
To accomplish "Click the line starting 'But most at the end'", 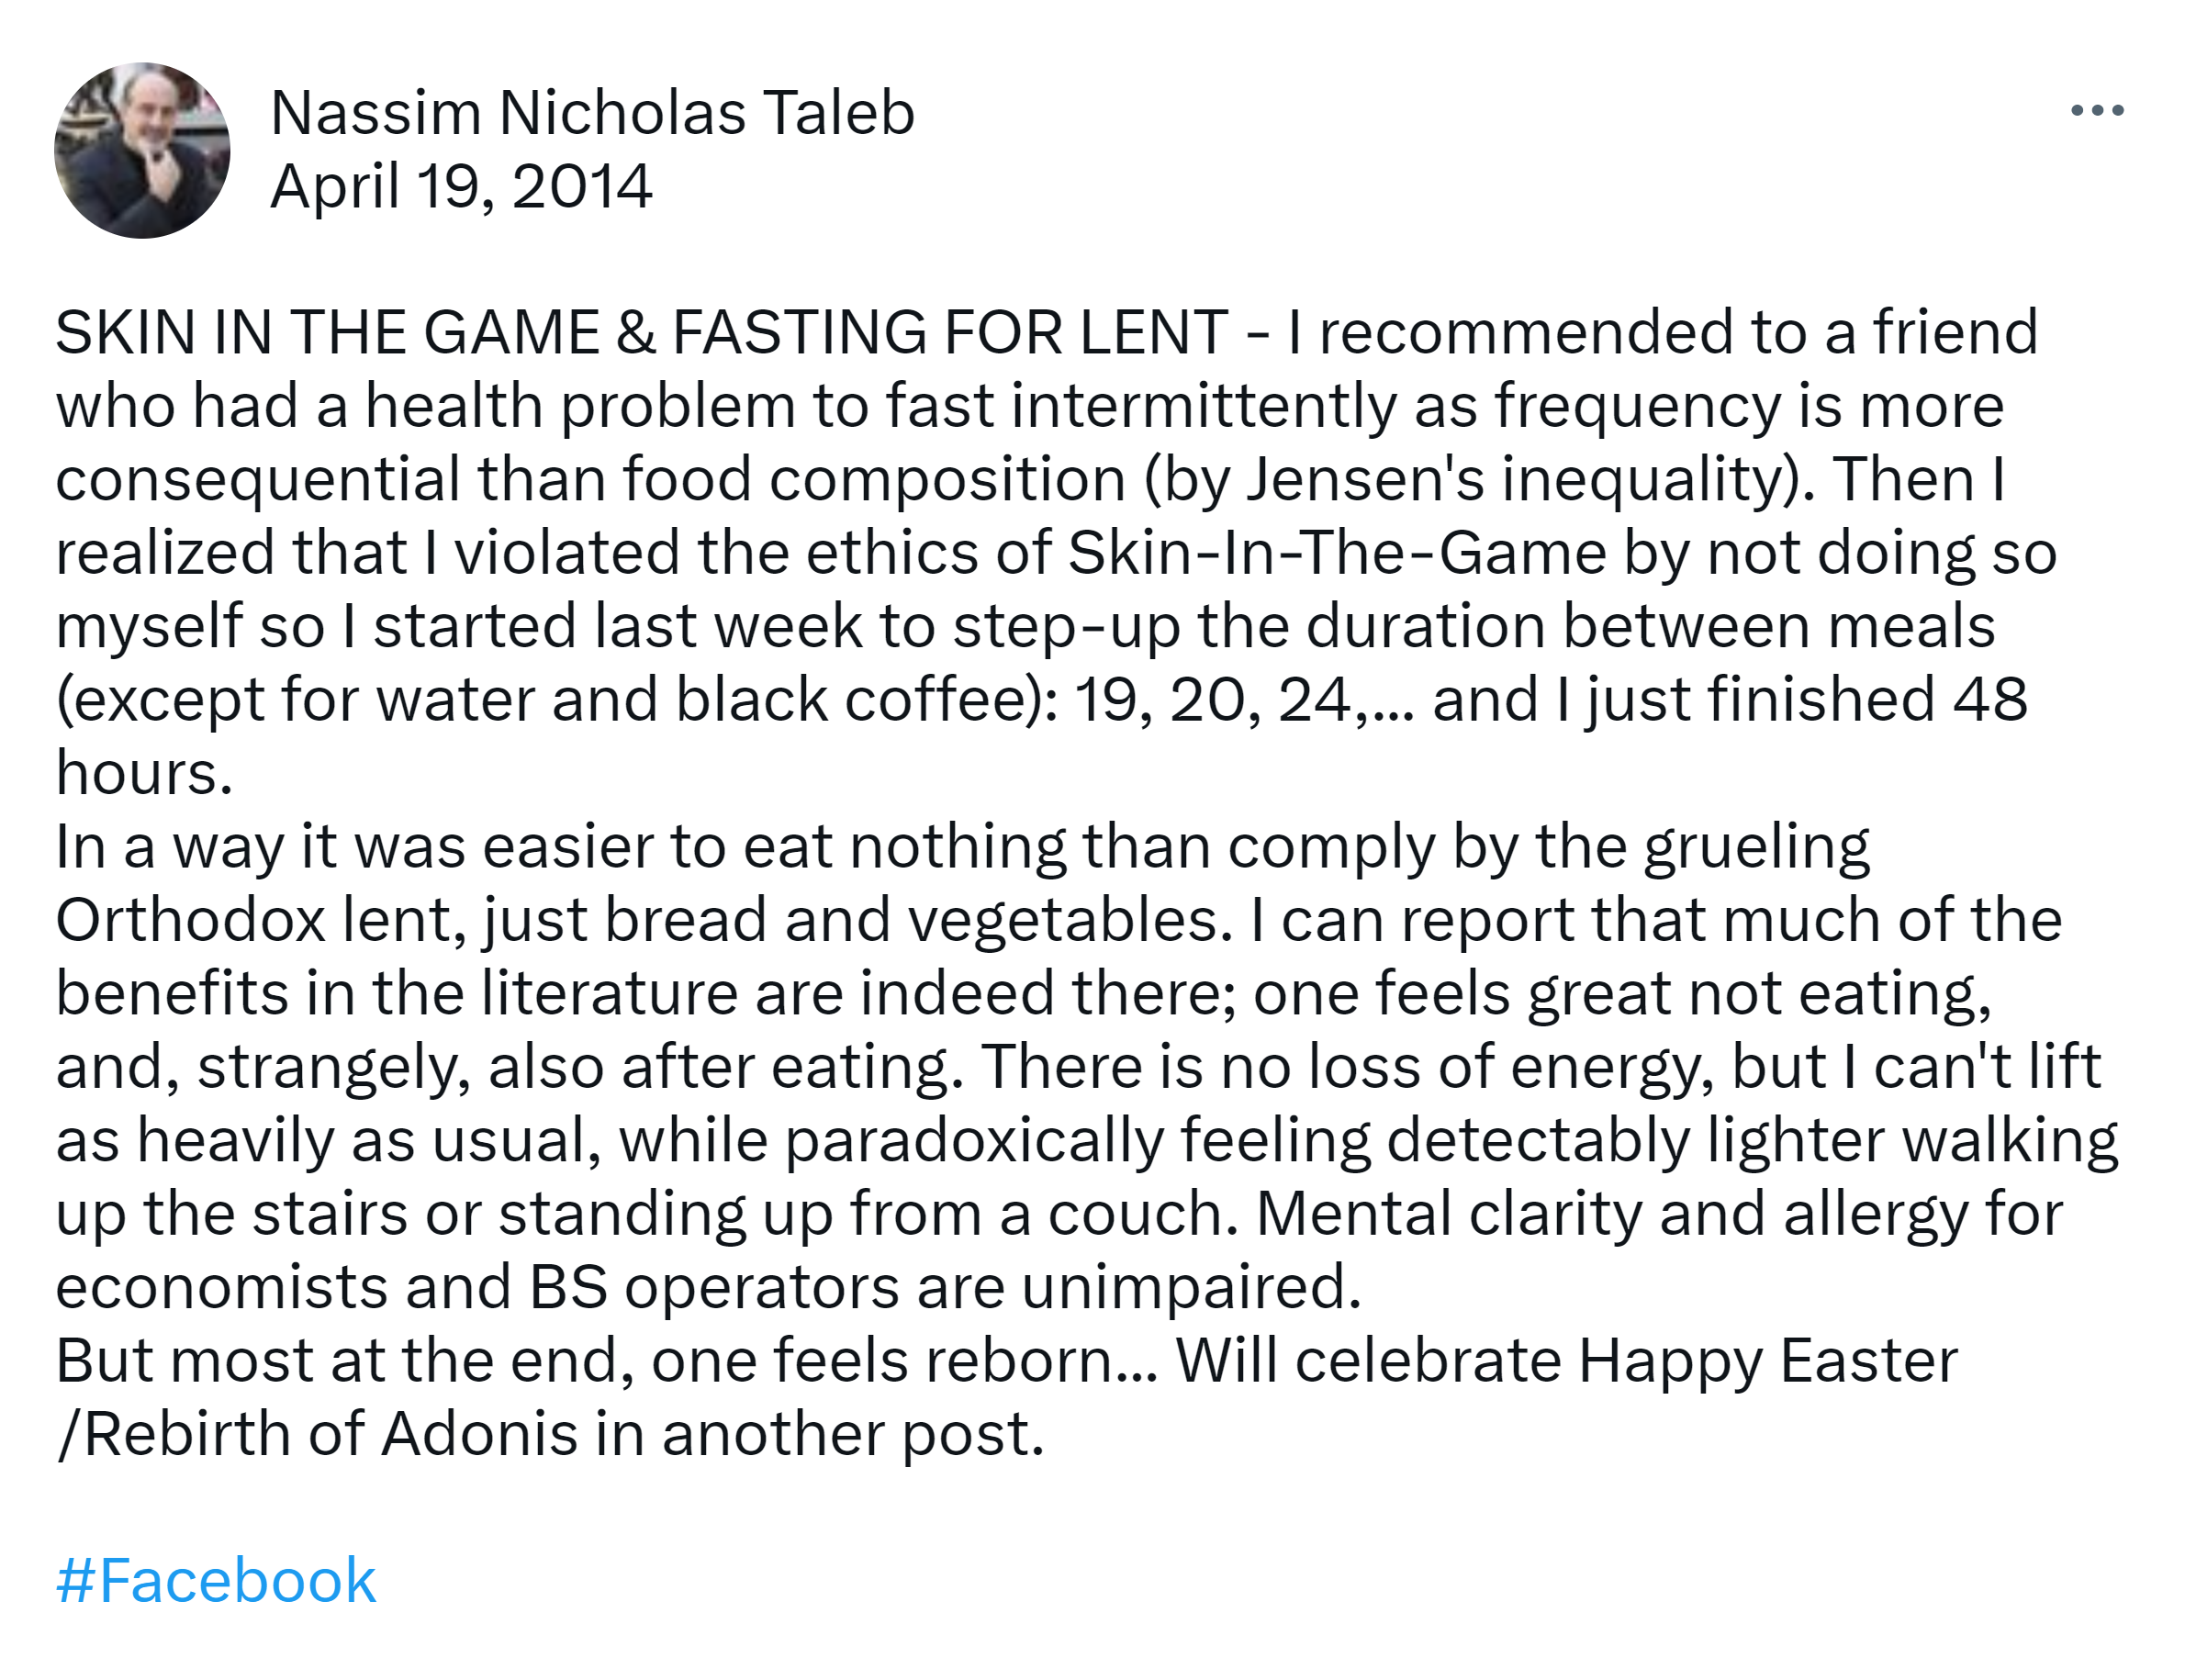I will [x=600, y=1360].
